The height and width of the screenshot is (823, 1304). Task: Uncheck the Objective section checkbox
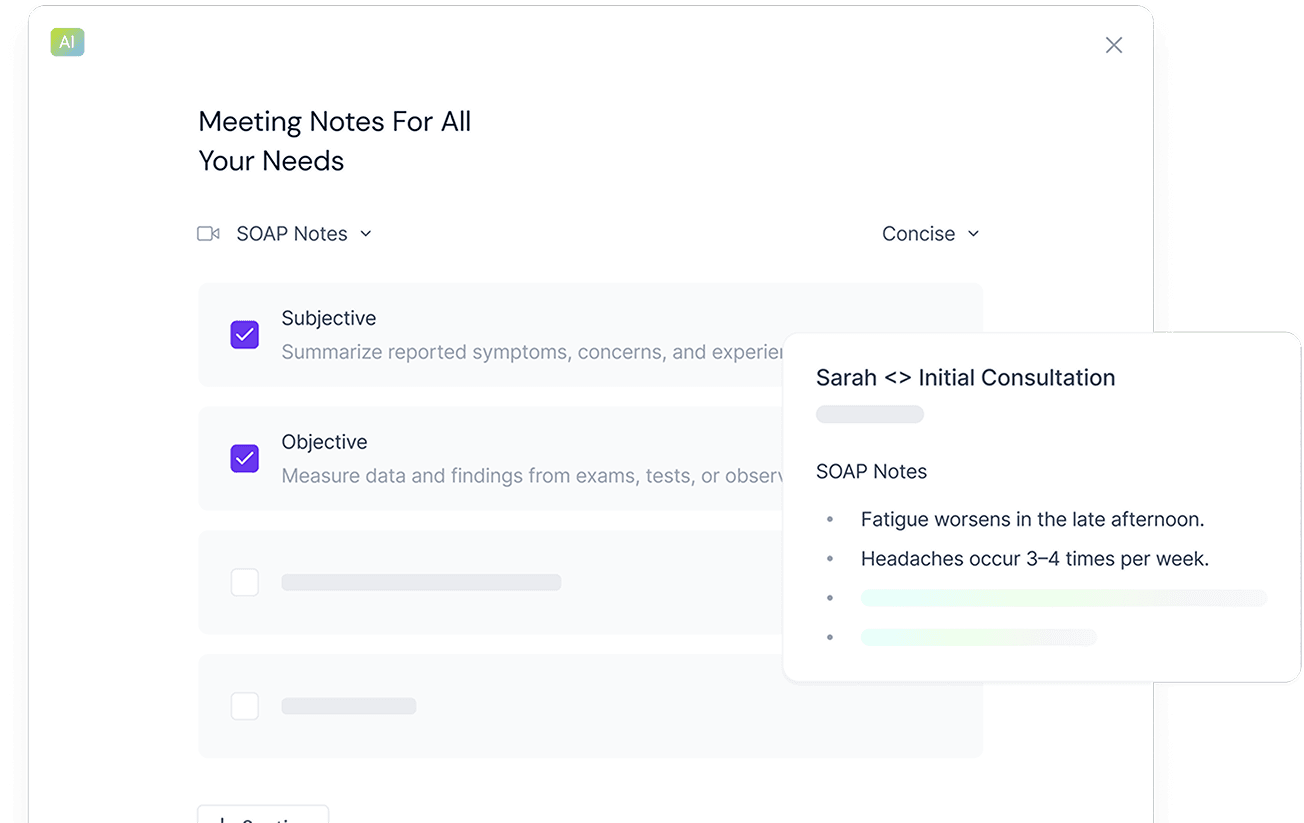[x=245, y=459]
